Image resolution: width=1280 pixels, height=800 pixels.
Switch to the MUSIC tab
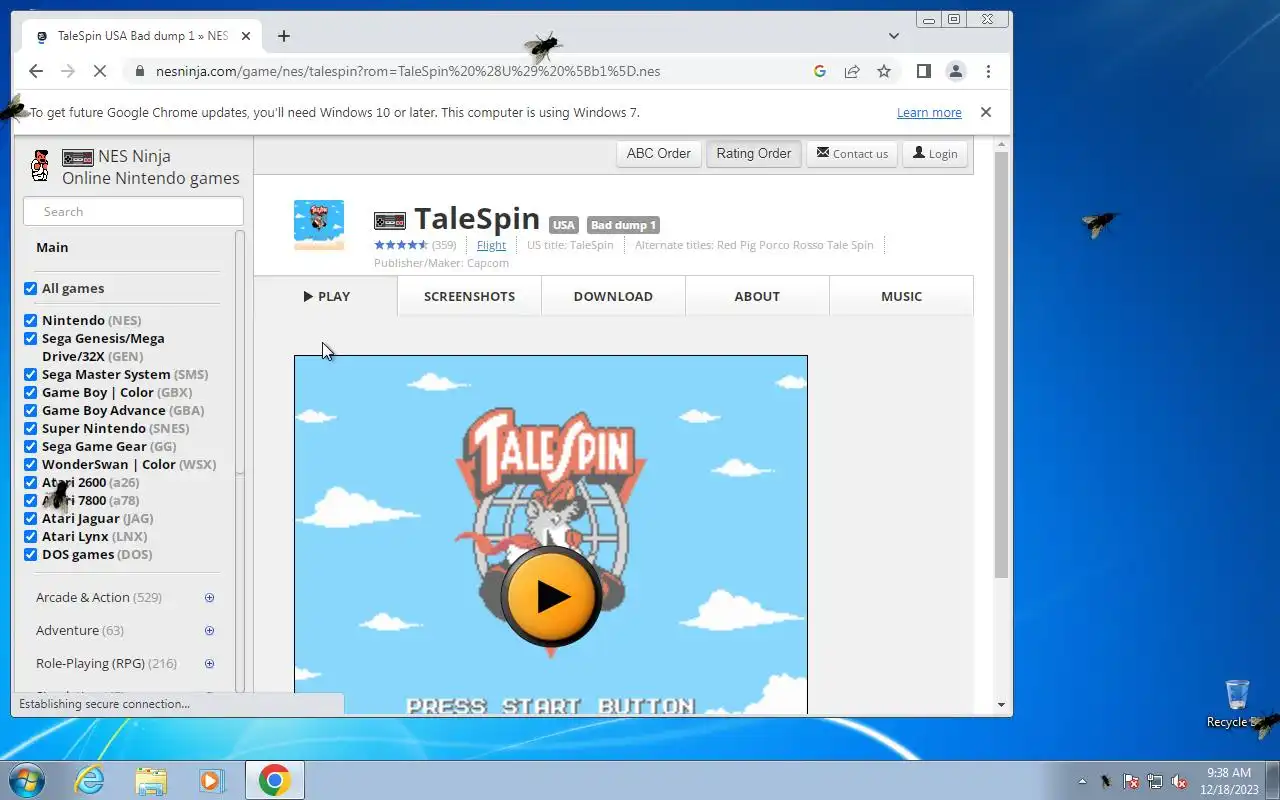(x=901, y=296)
